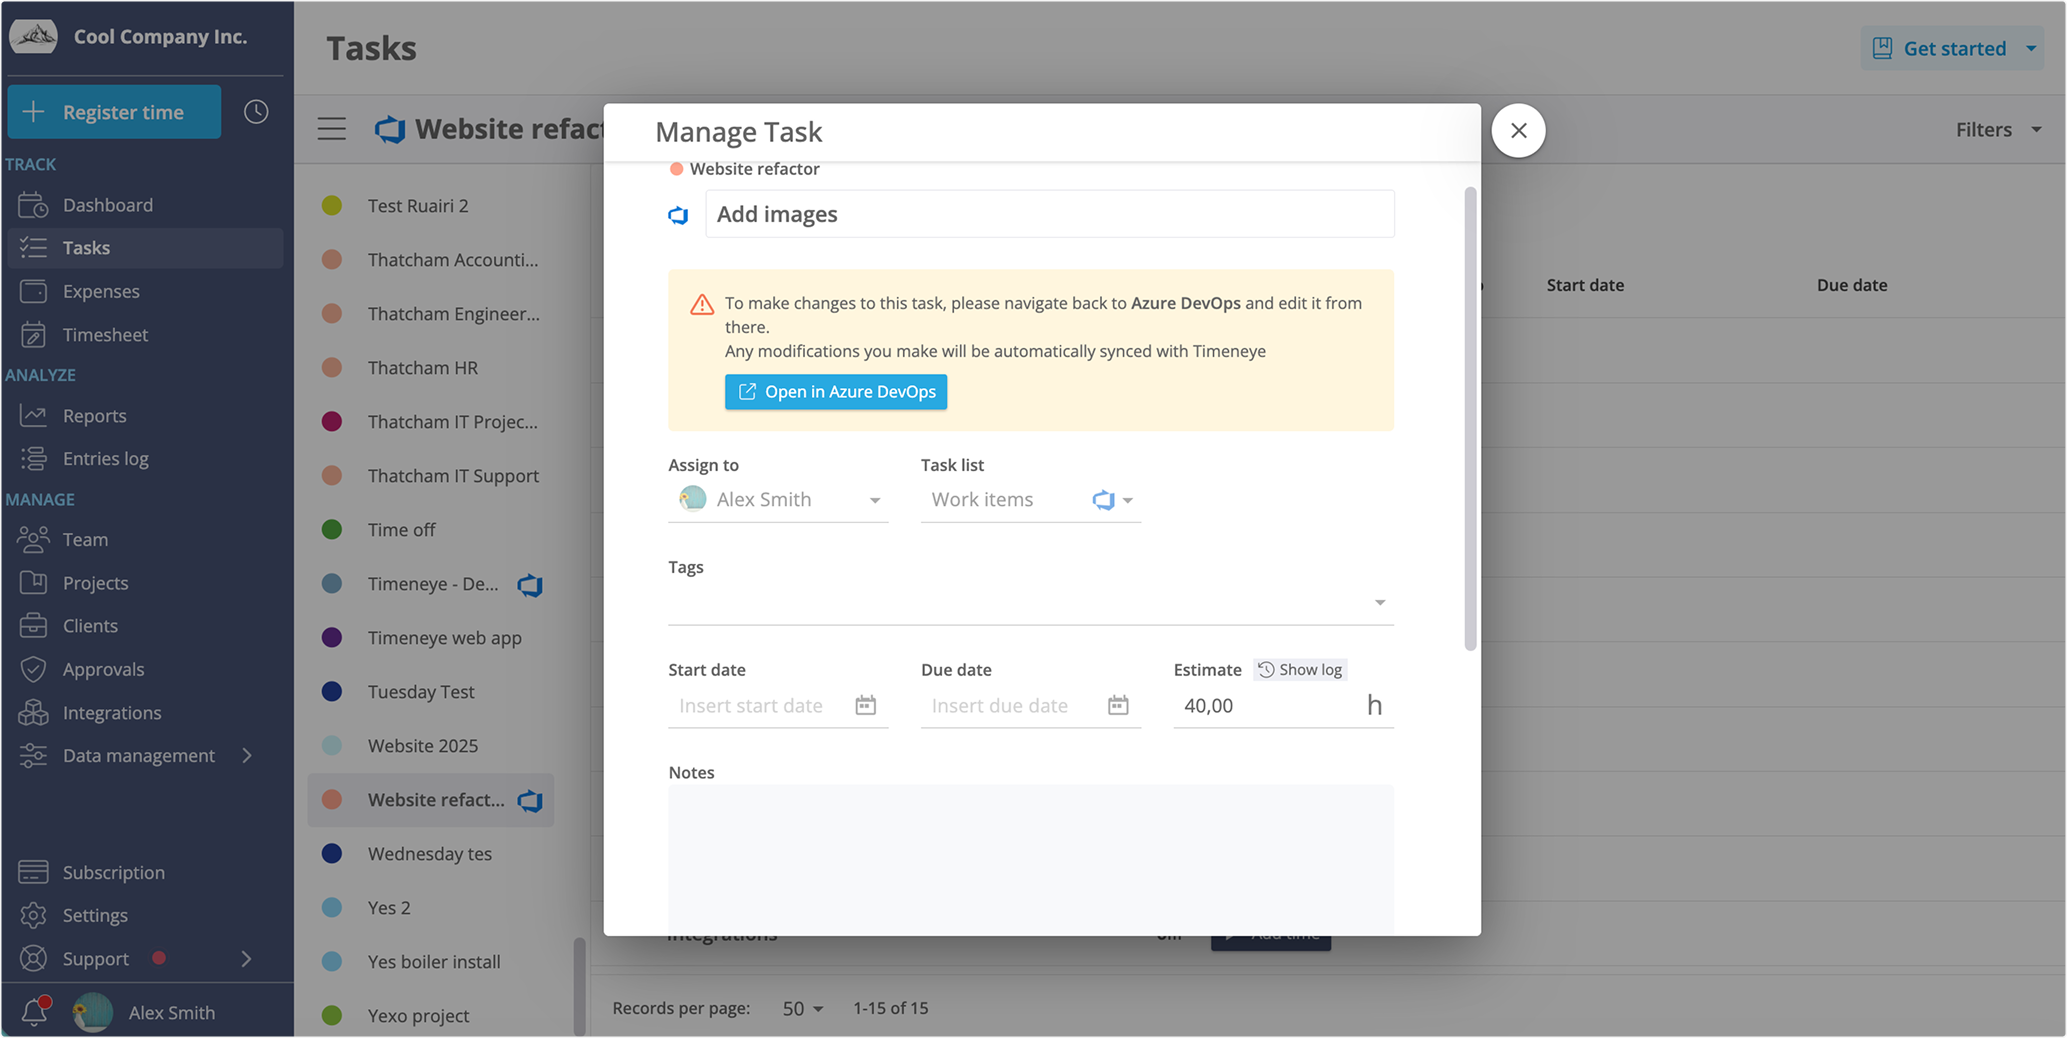Click the Open in Azure DevOps button

(836, 391)
